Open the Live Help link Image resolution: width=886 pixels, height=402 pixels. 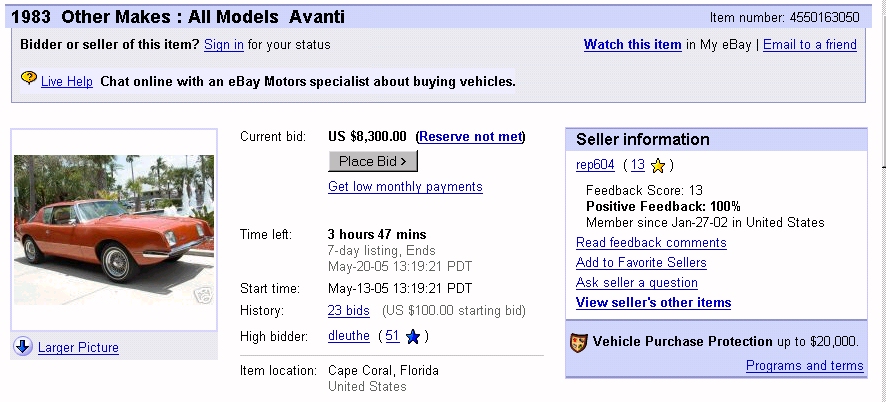click(67, 81)
